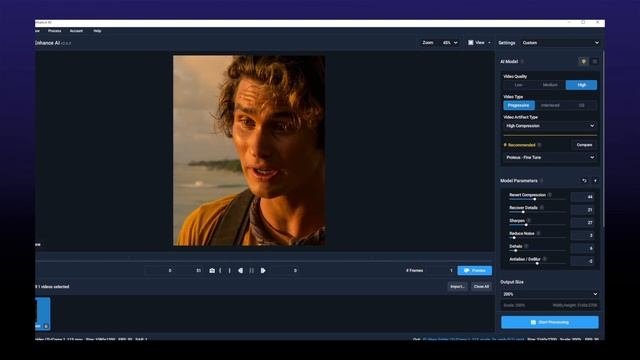This screenshot has width=640, height=360.
Task: Open the View mode dropdown
Action: click(x=479, y=43)
